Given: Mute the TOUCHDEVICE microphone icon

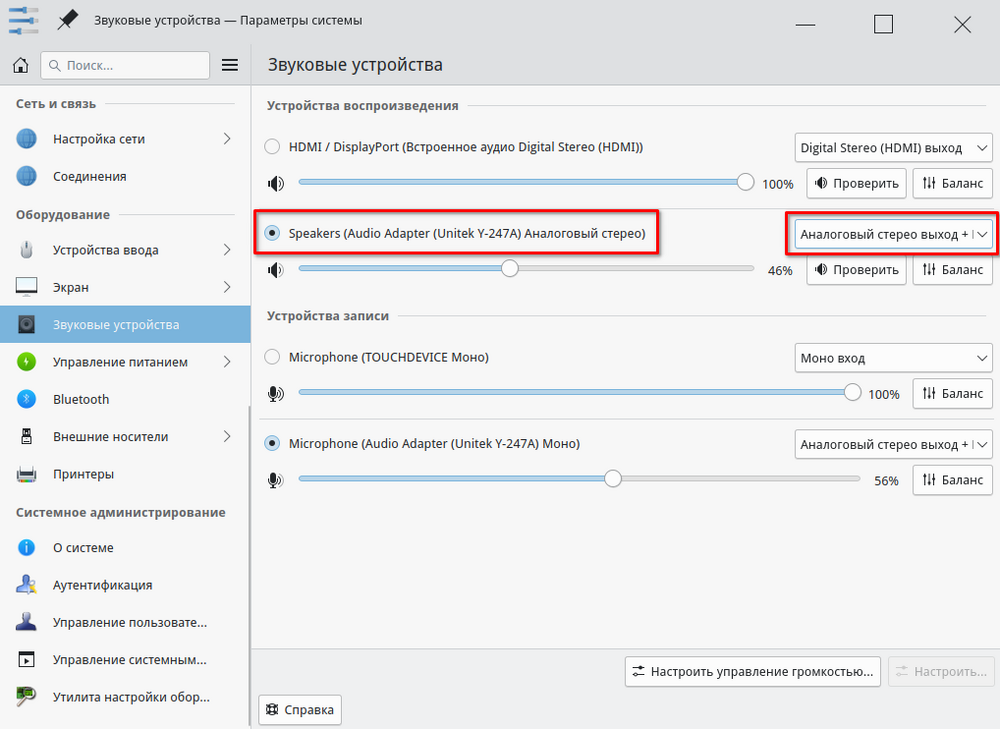Looking at the screenshot, I should tap(276, 394).
